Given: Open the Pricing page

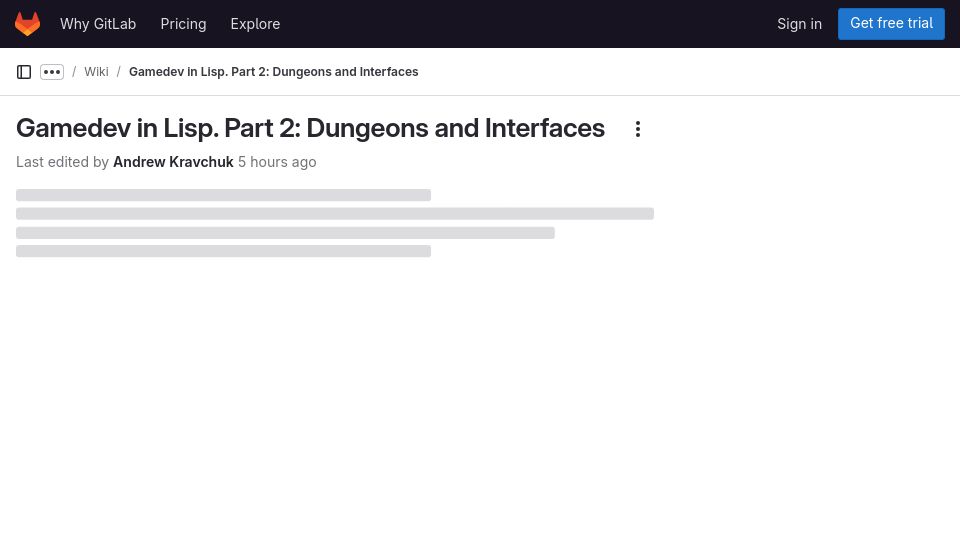Looking at the screenshot, I should 183,24.
